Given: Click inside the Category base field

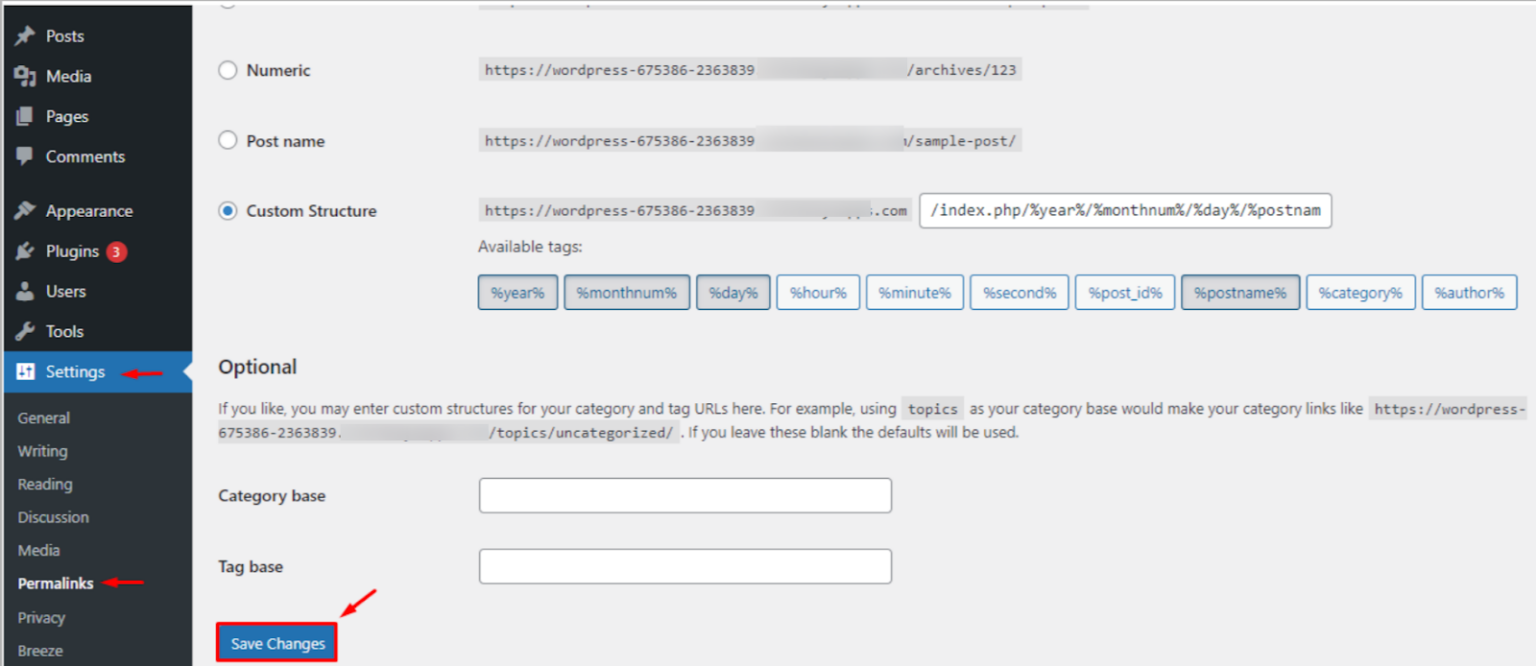Looking at the screenshot, I should click(685, 495).
